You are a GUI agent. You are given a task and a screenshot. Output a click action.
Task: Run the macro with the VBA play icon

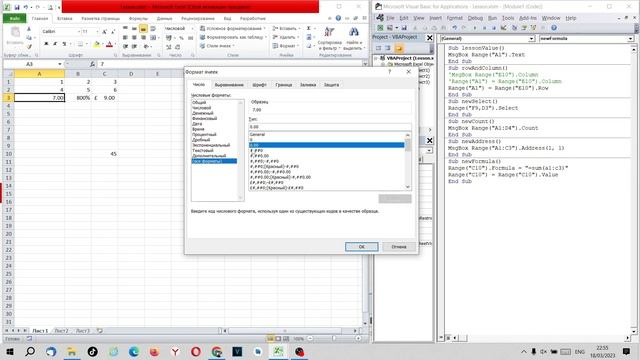click(475, 28)
